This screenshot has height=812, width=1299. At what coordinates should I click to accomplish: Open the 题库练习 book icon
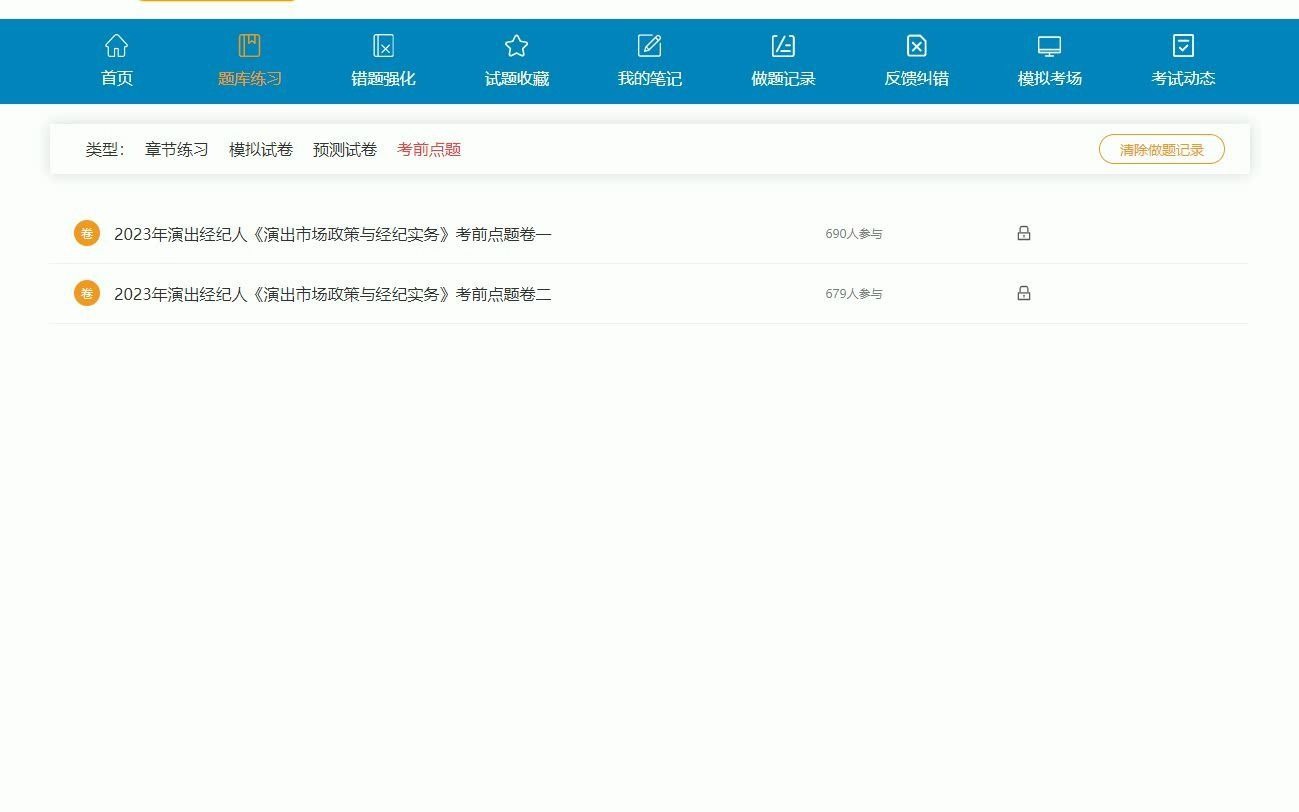click(x=250, y=46)
